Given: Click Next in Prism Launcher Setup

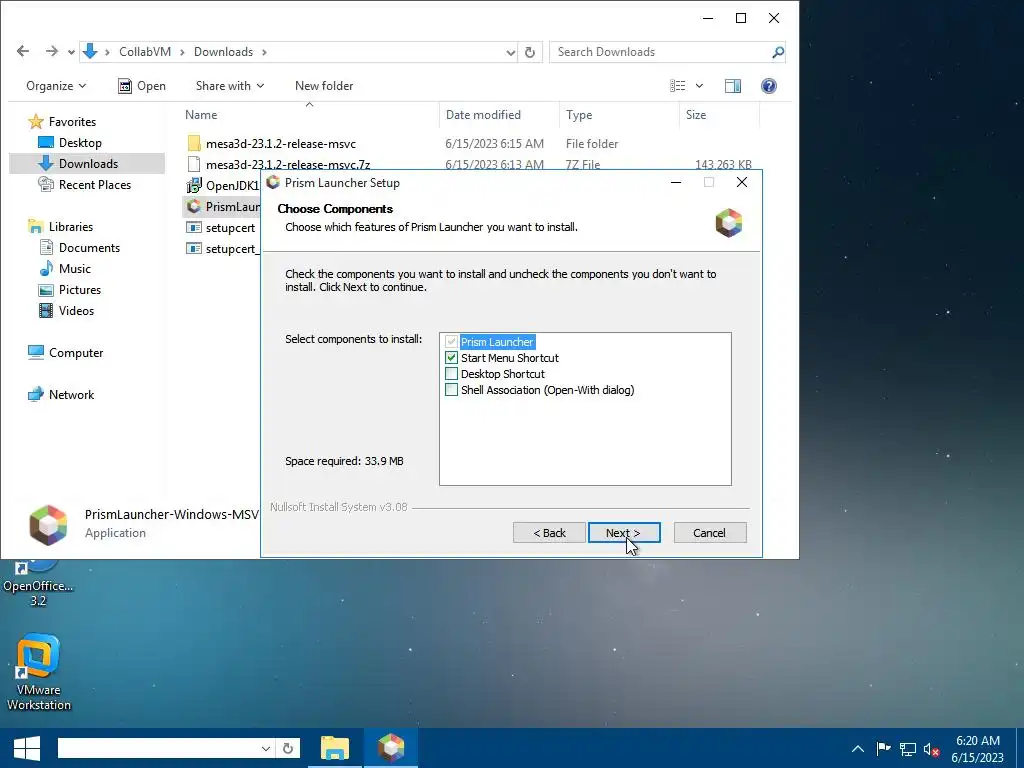Looking at the screenshot, I should [x=624, y=533].
